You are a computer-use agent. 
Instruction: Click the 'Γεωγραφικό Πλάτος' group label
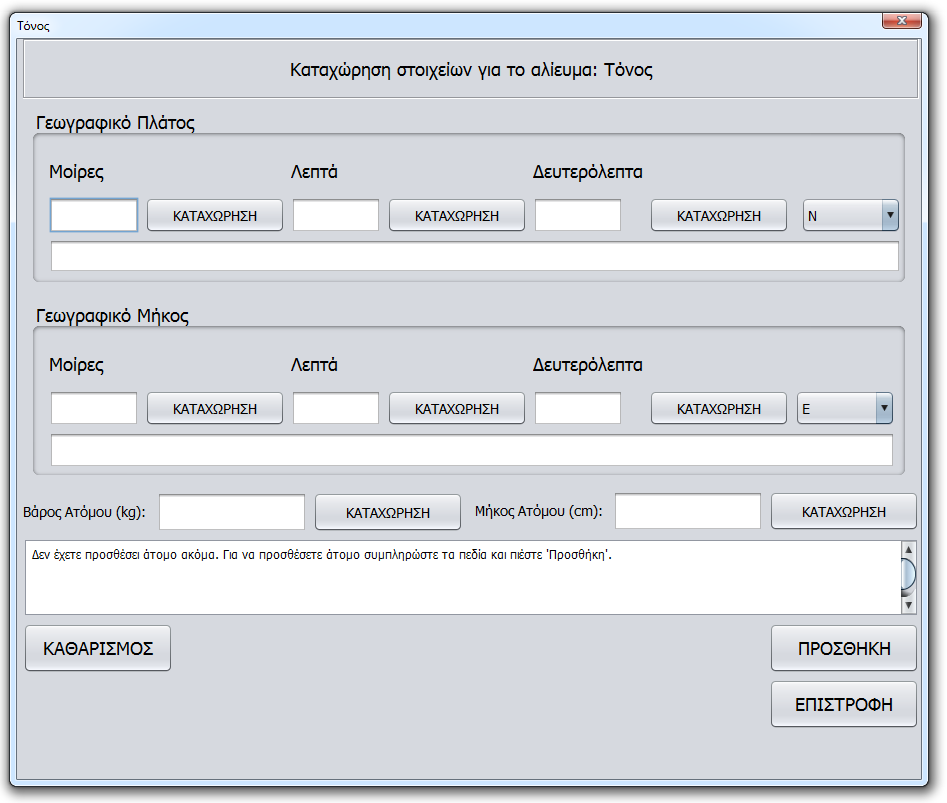pyautogui.click(x=115, y=123)
